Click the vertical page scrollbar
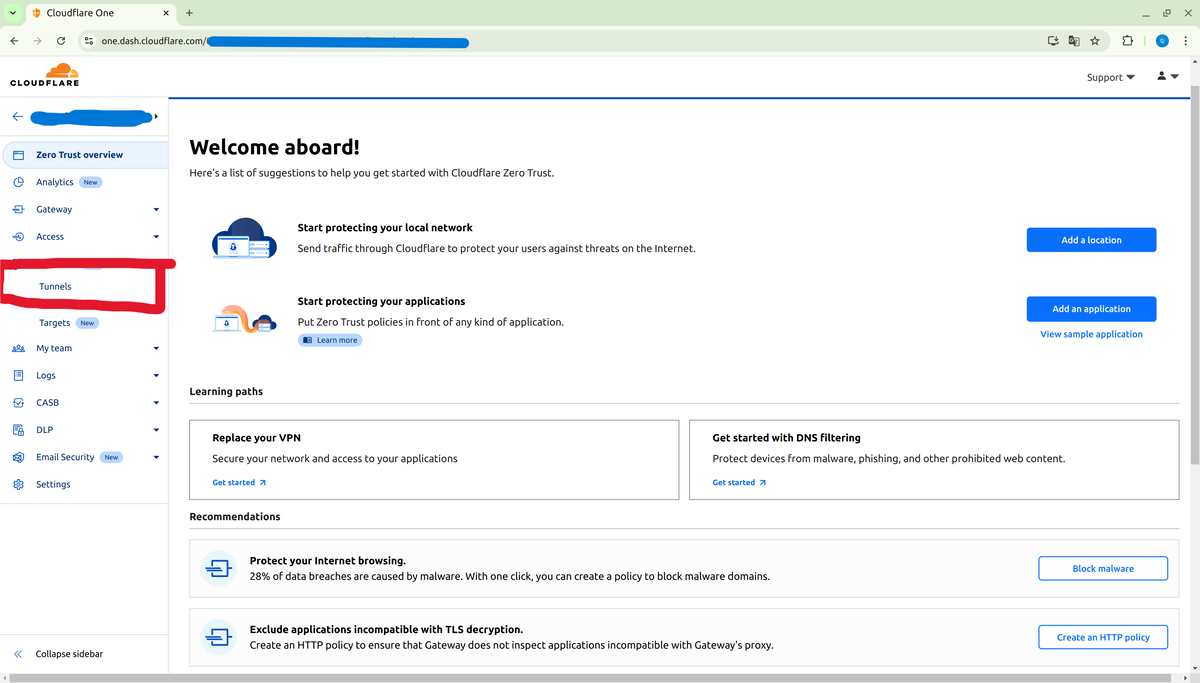The width and height of the screenshot is (1200, 683). pyautogui.click(x=1194, y=275)
